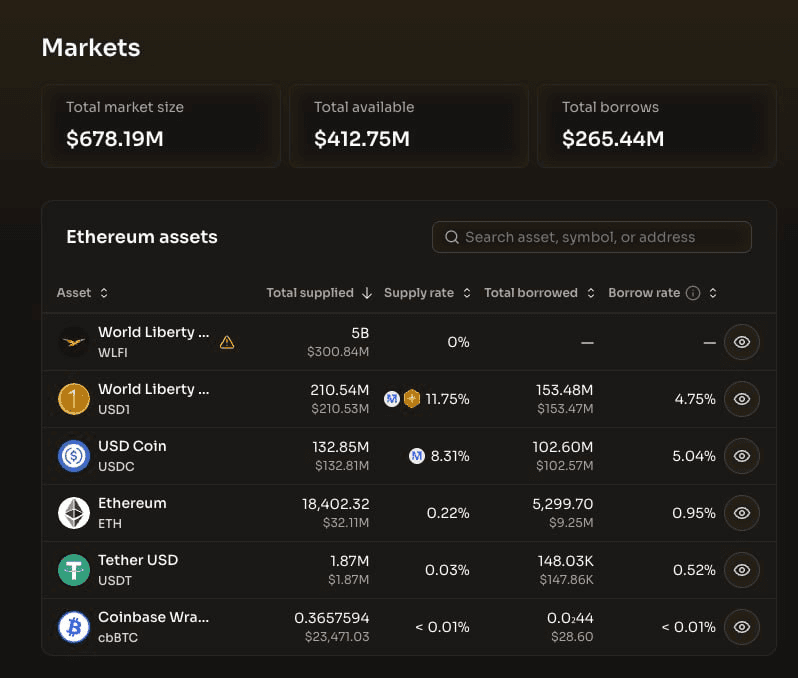Click the $23,471.03 cbBTC supplied amount
Viewport: 798px width, 678px height.
tap(337, 637)
